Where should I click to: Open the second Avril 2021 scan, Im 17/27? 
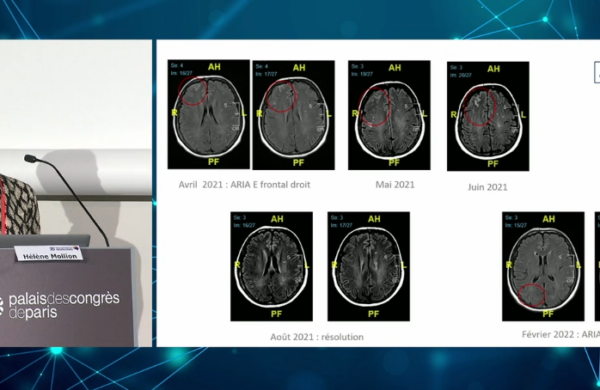[293, 115]
